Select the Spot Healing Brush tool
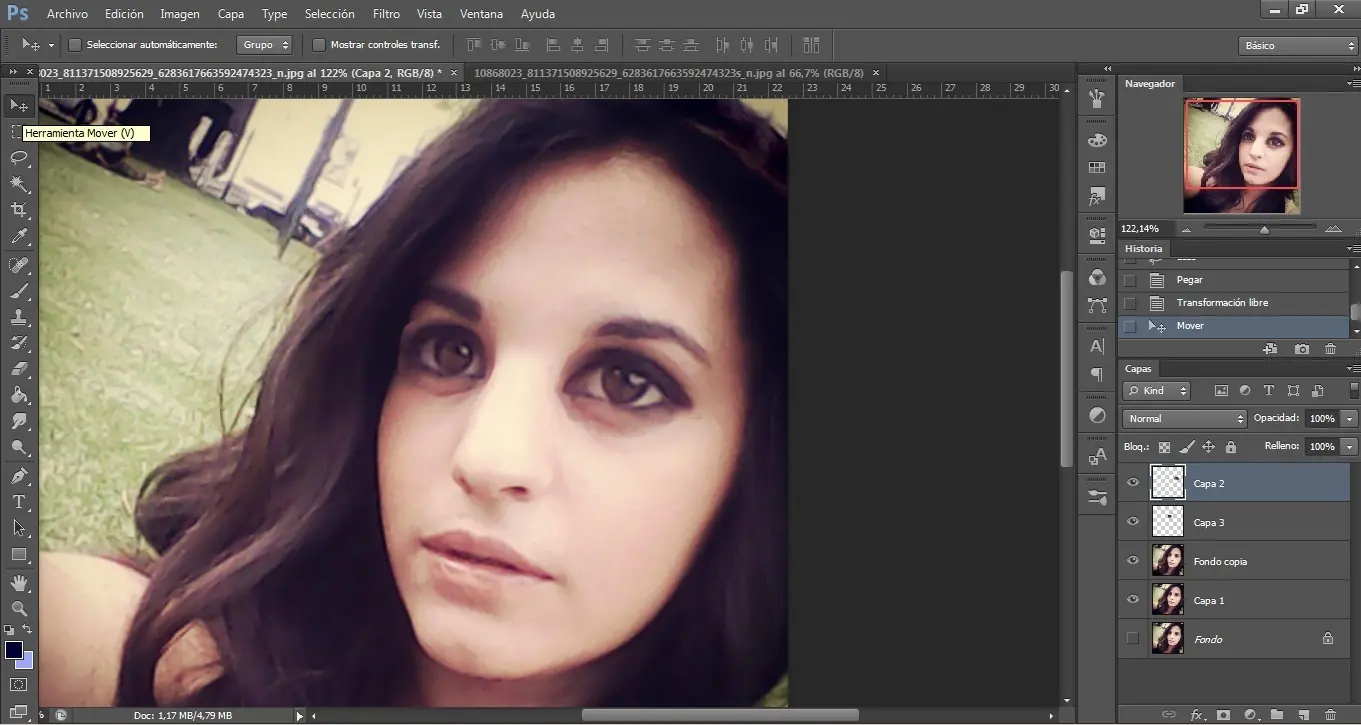 pos(19,265)
